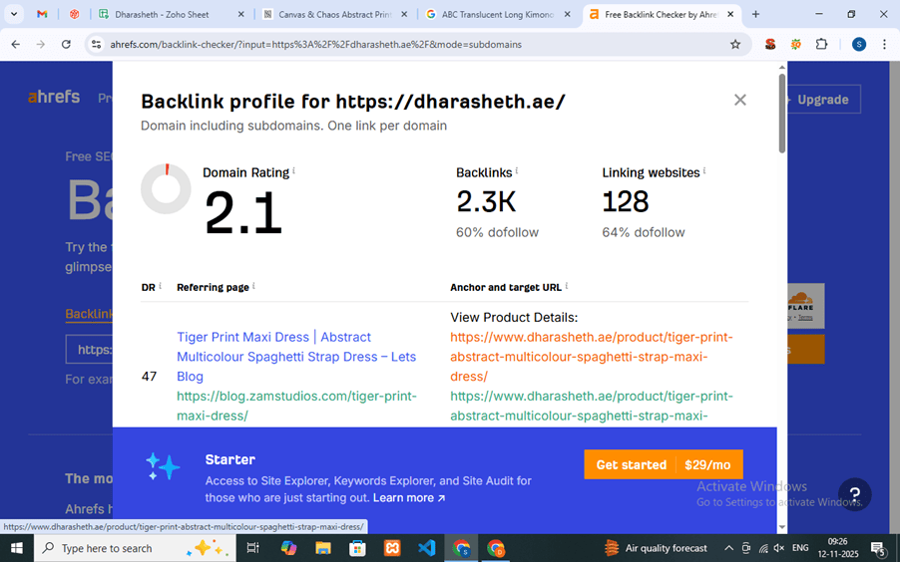
Task: Switch to ABC Translucent Long Kimono tab
Action: click(x=498, y=14)
